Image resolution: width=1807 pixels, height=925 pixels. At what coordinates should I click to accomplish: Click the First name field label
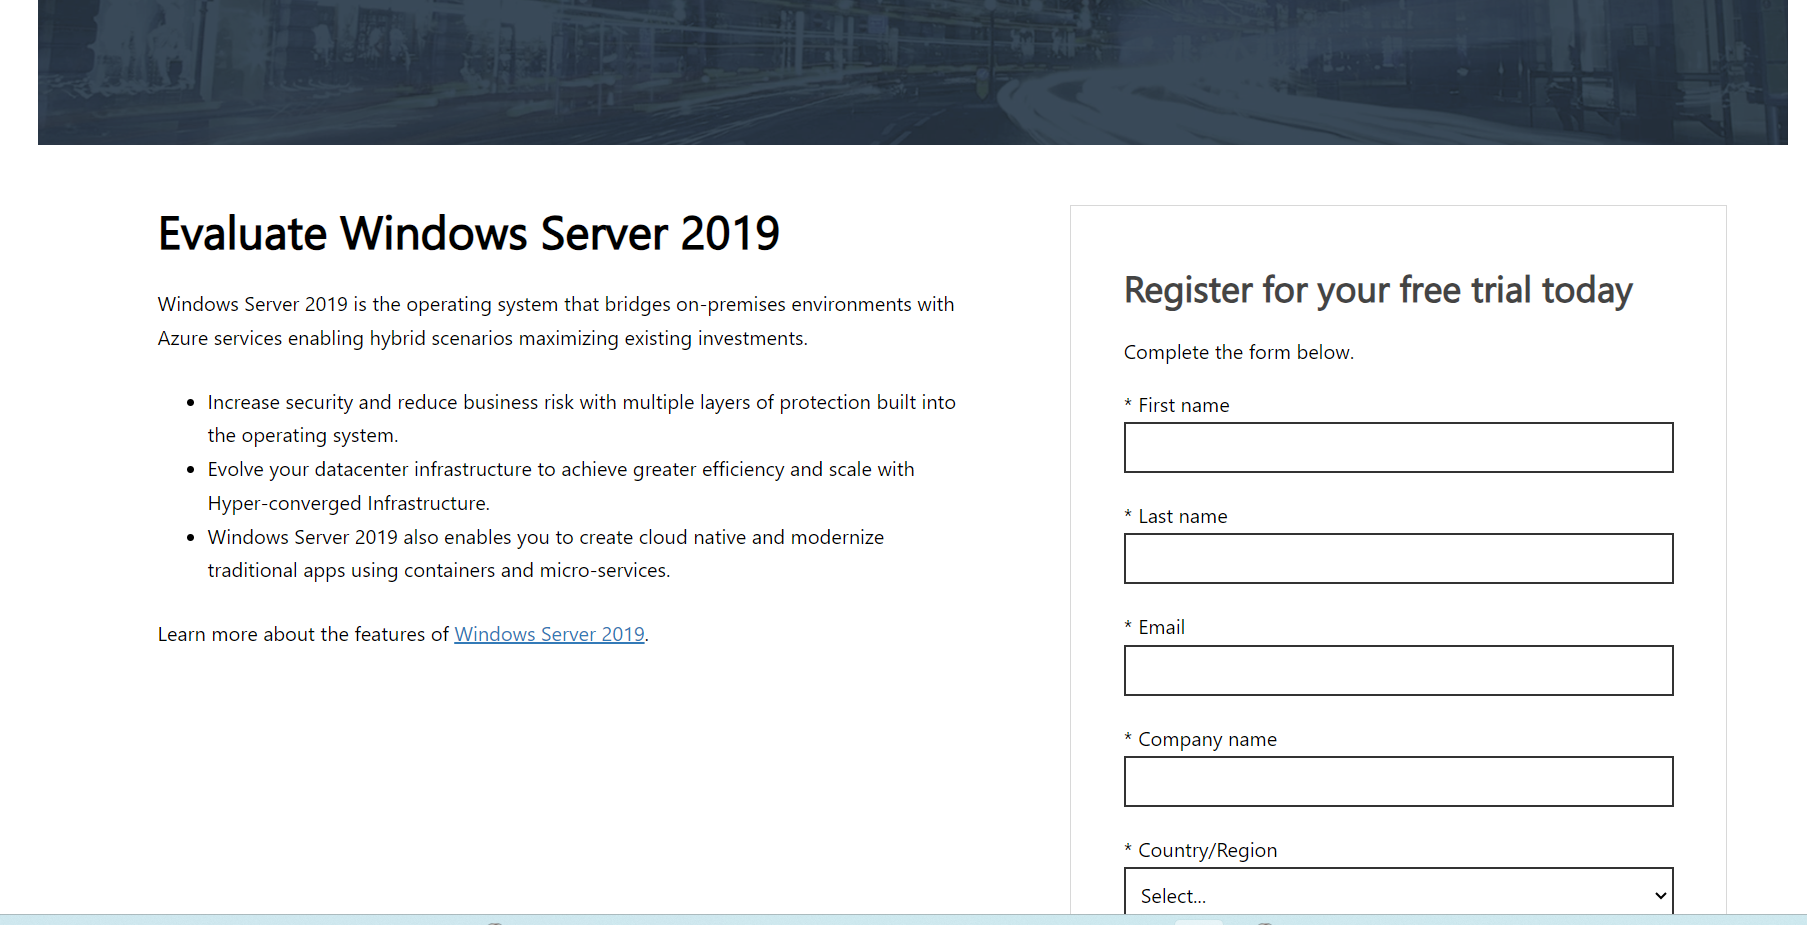click(x=1177, y=405)
